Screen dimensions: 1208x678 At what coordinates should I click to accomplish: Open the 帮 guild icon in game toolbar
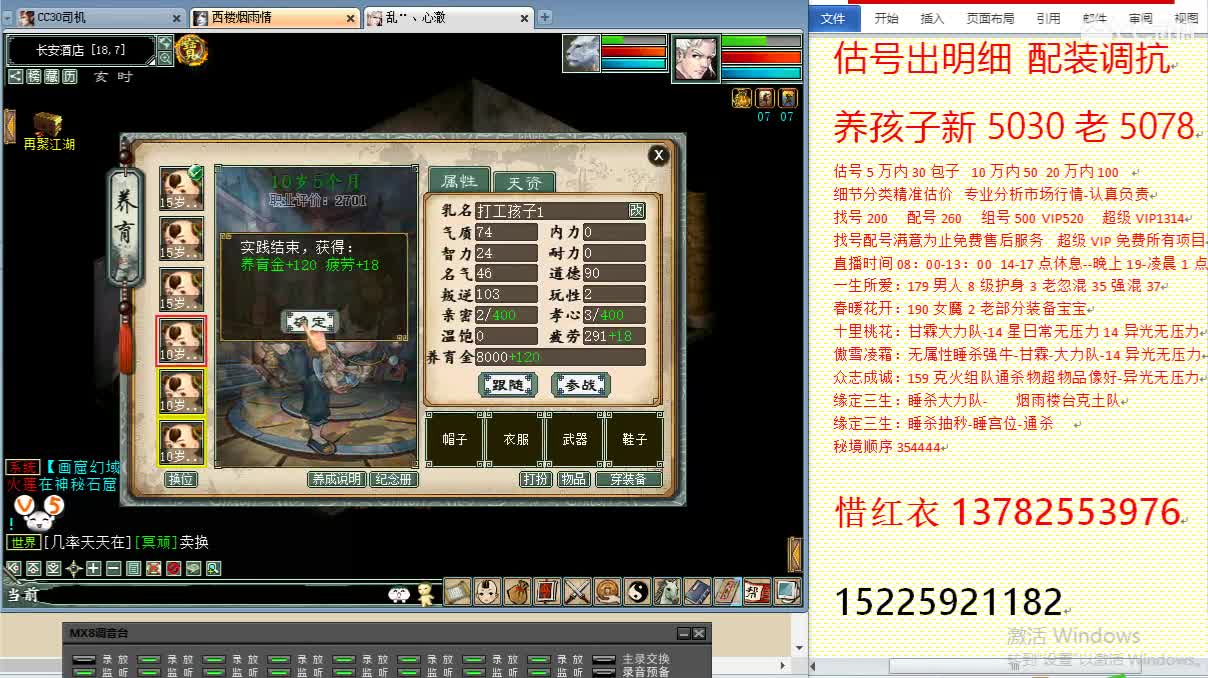[757, 592]
